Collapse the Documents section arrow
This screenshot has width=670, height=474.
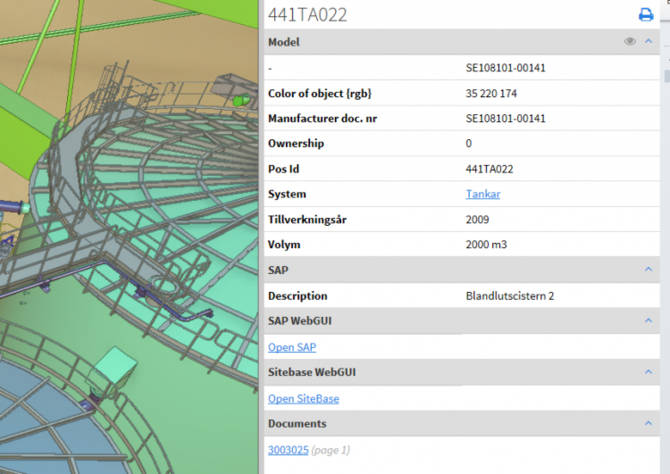[x=649, y=423]
